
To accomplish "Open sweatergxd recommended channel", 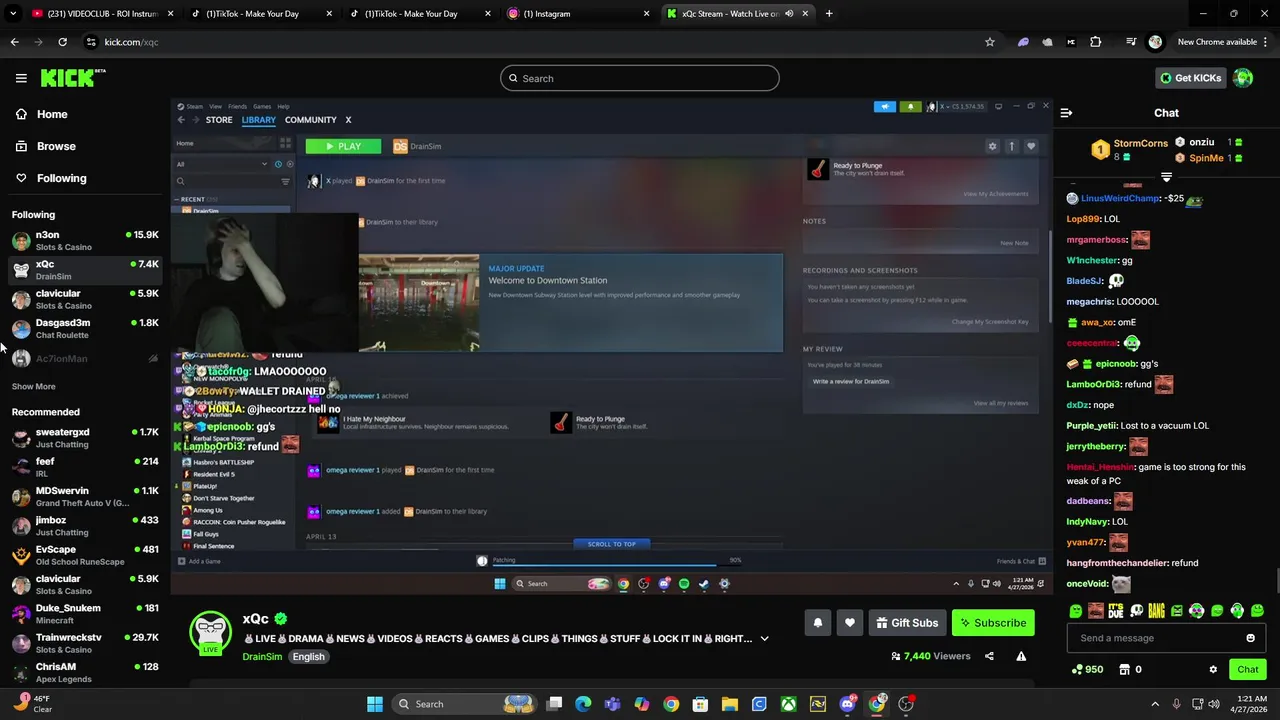I will (84, 438).
